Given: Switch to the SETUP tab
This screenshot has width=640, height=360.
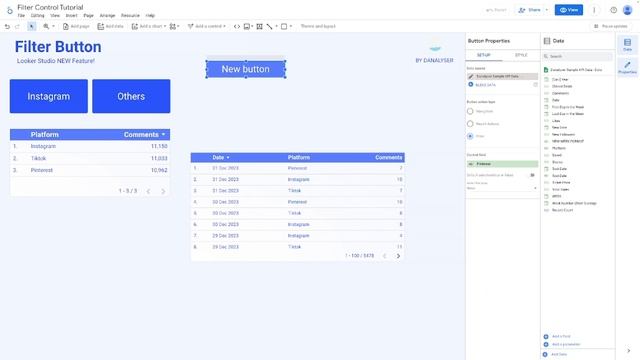Looking at the screenshot, I should click(x=484, y=55).
